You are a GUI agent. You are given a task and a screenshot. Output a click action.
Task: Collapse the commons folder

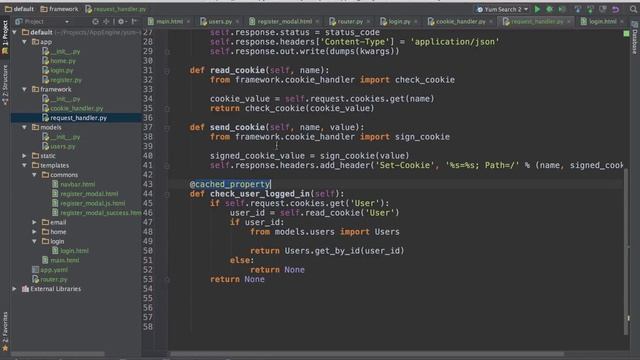[x=34, y=175]
